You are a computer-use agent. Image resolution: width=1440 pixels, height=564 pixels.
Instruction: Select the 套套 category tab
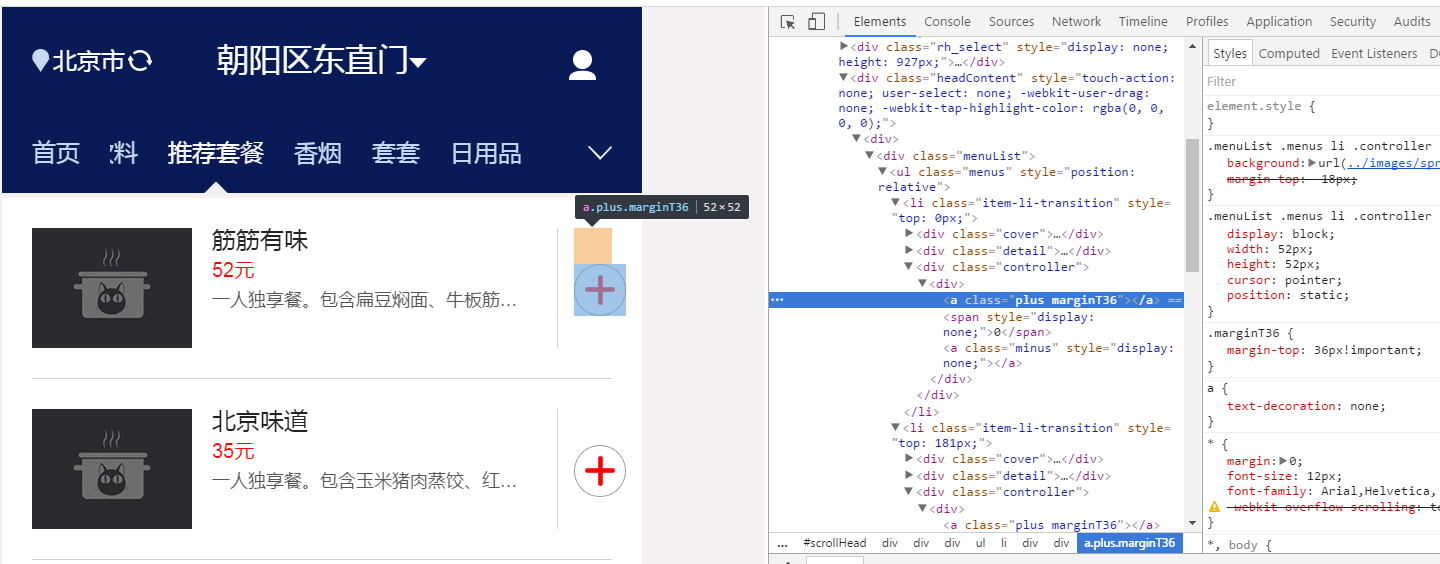coord(396,153)
